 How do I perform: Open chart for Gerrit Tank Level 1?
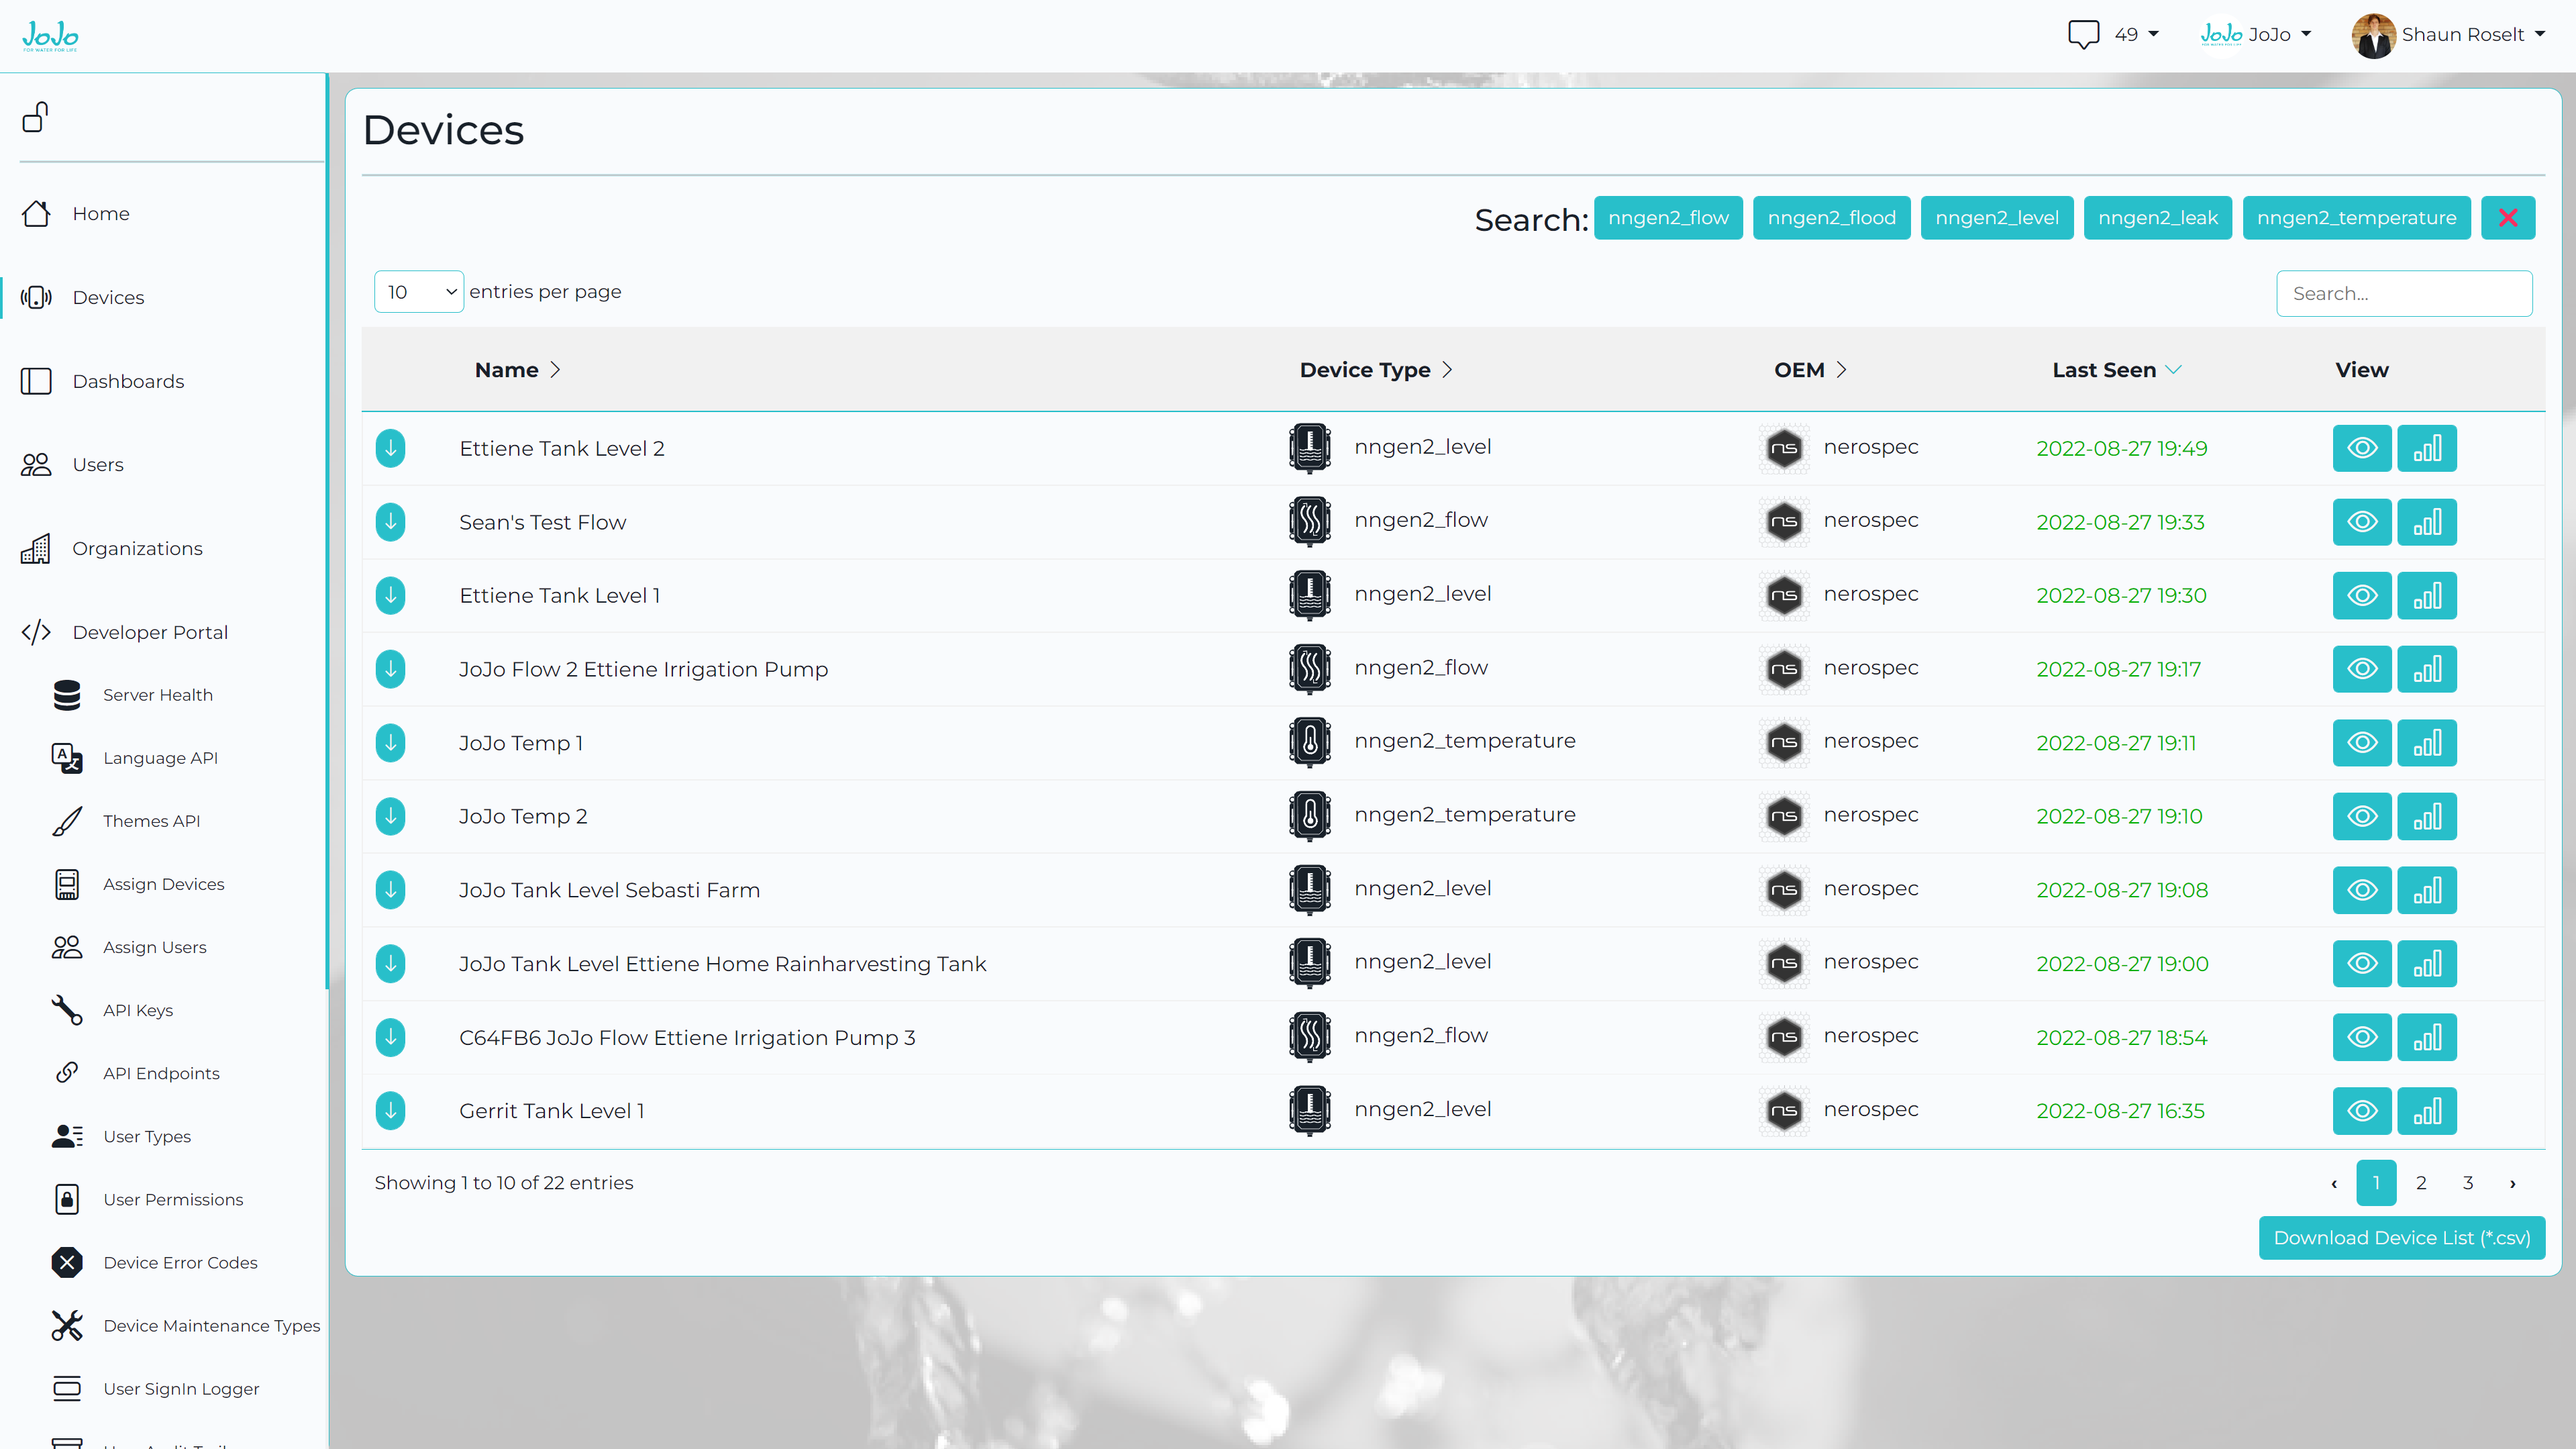click(2426, 1110)
